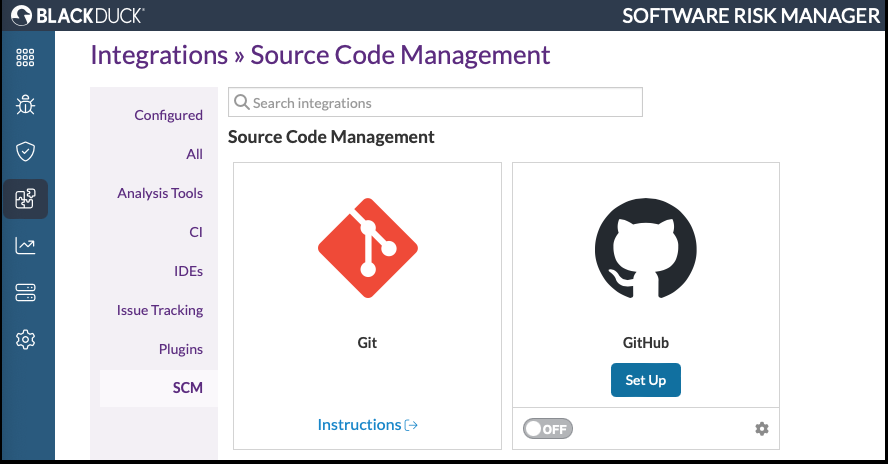The image size is (888, 464).
Task: Show Analysis Tools integrations
Action: click(x=160, y=193)
